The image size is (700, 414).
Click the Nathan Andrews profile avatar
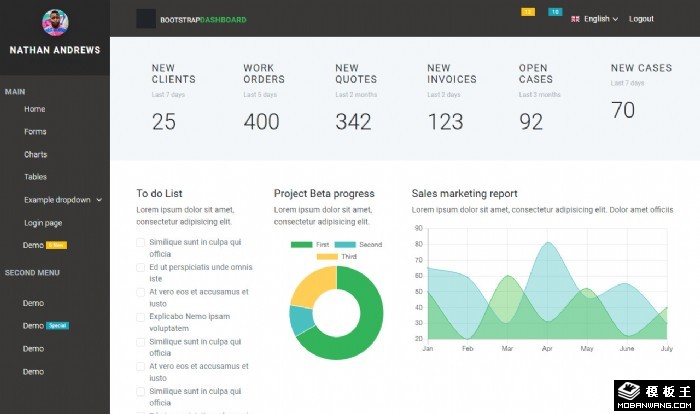click(x=55, y=22)
